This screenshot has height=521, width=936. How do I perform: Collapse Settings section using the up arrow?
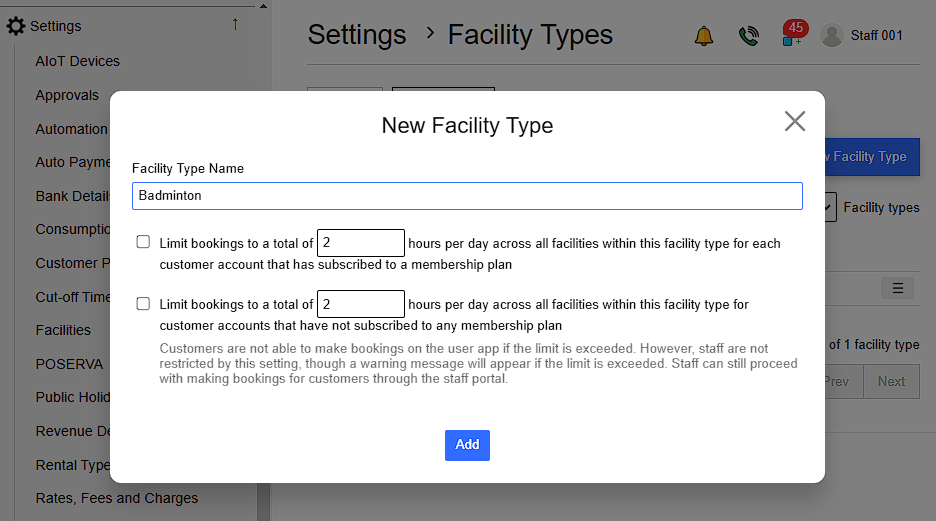point(235,24)
